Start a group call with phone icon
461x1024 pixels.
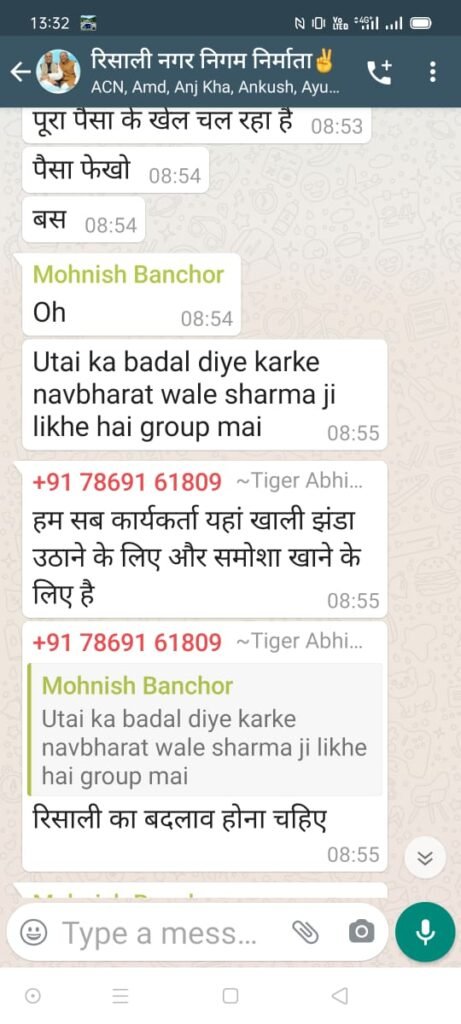pos(381,72)
